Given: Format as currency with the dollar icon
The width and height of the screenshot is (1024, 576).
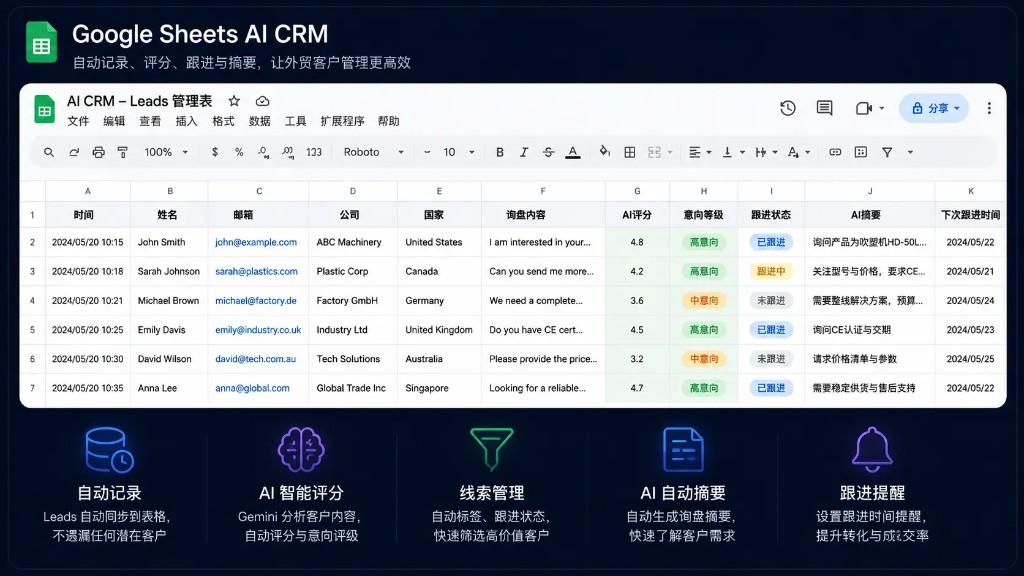Looking at the screenshot, I should [215, 152].
